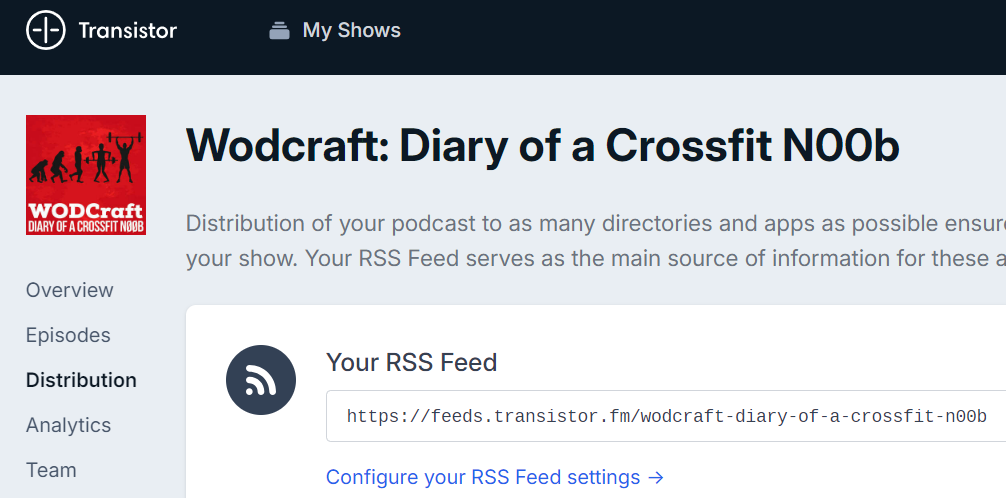Click the arrow after Configure RSS settings
1006x498 pixels.
point(656,477)
